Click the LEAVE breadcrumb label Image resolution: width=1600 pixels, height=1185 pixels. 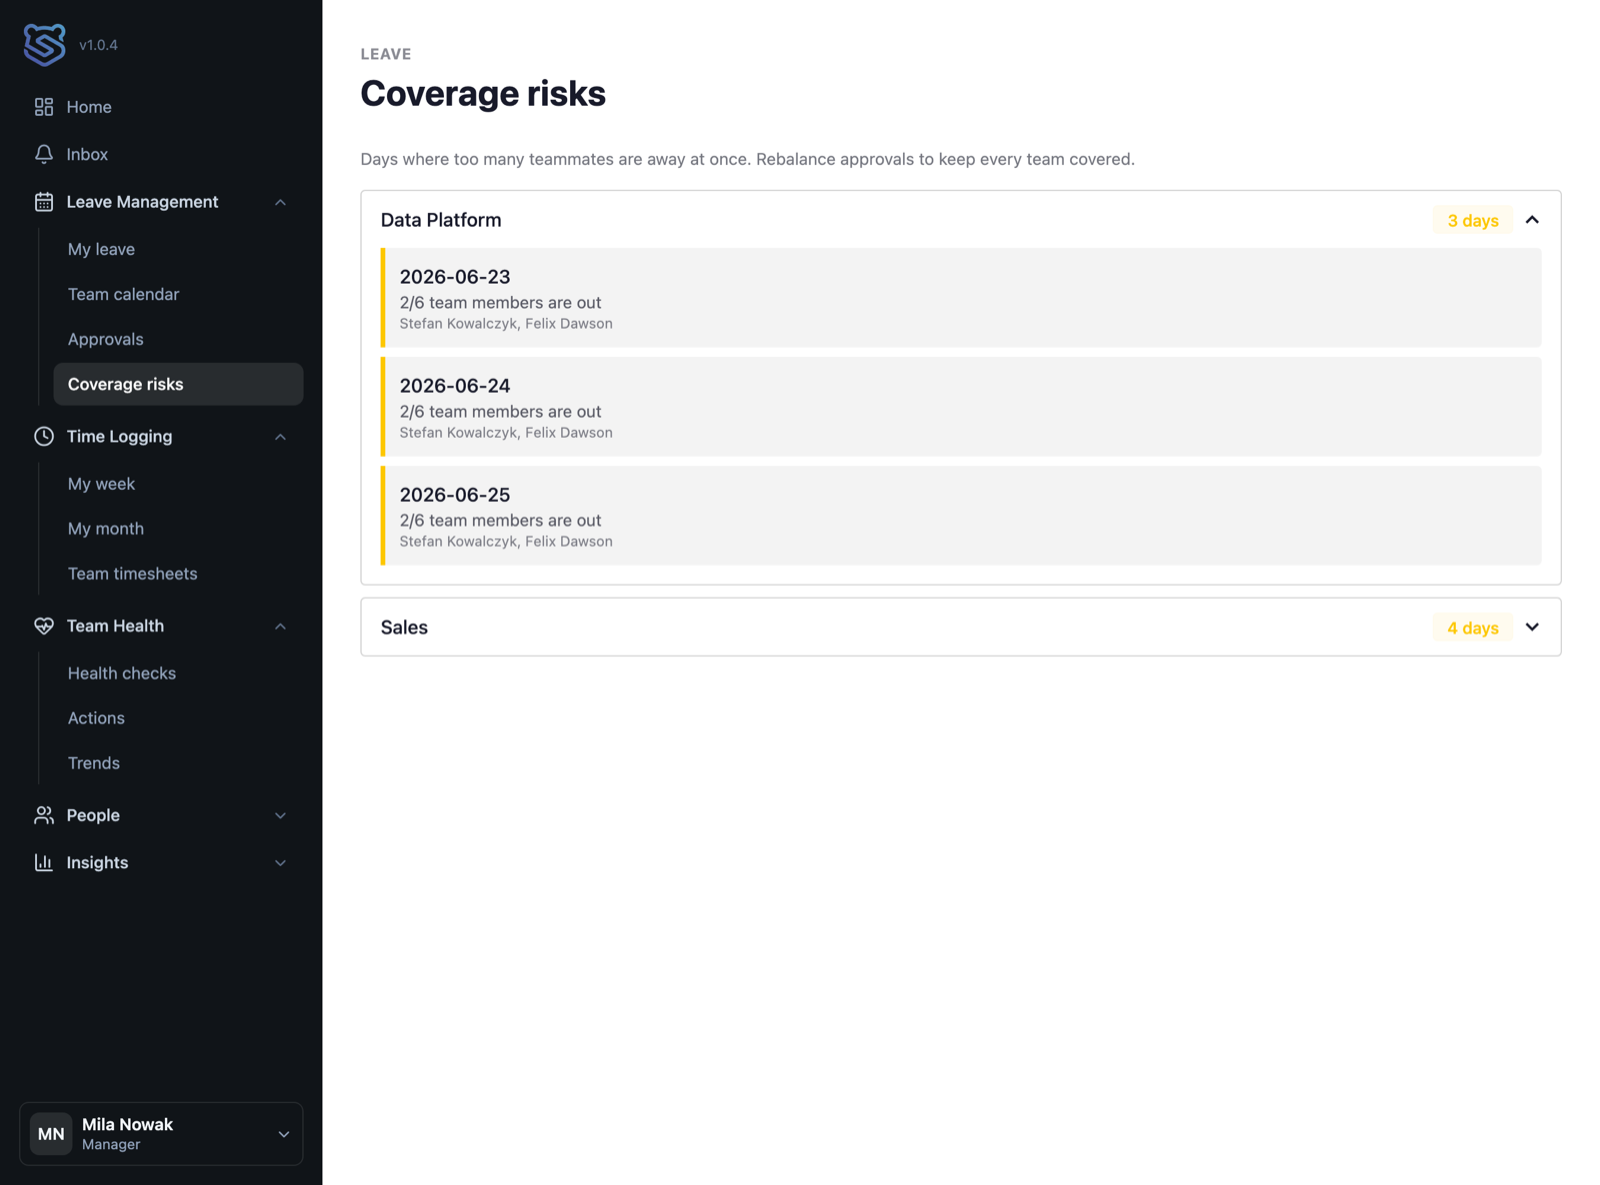[x=386, y=54]
